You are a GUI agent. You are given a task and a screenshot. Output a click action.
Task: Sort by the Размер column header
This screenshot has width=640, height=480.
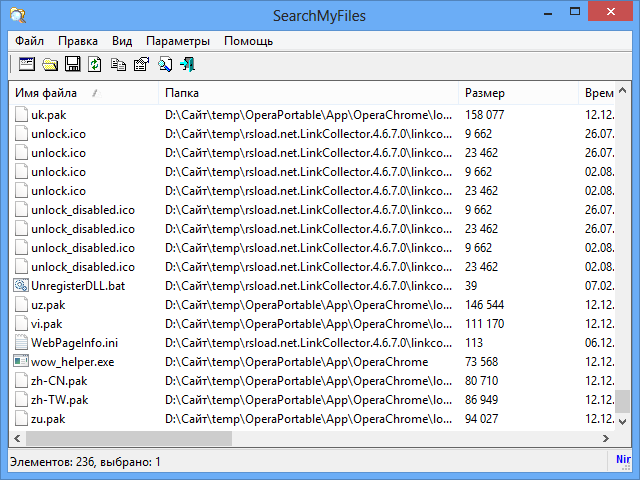tap(519, 93)
